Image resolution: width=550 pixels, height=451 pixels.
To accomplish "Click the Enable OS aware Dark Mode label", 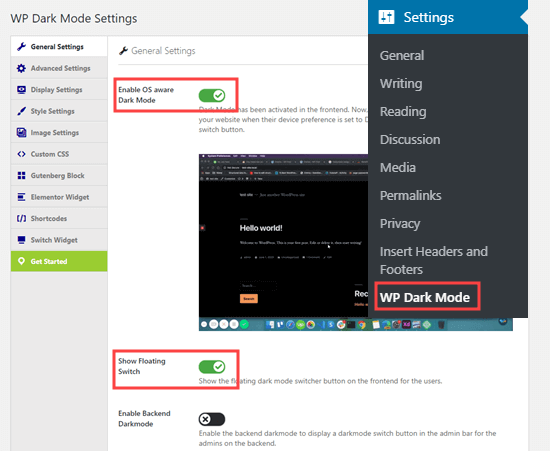I will click(146, 95).
